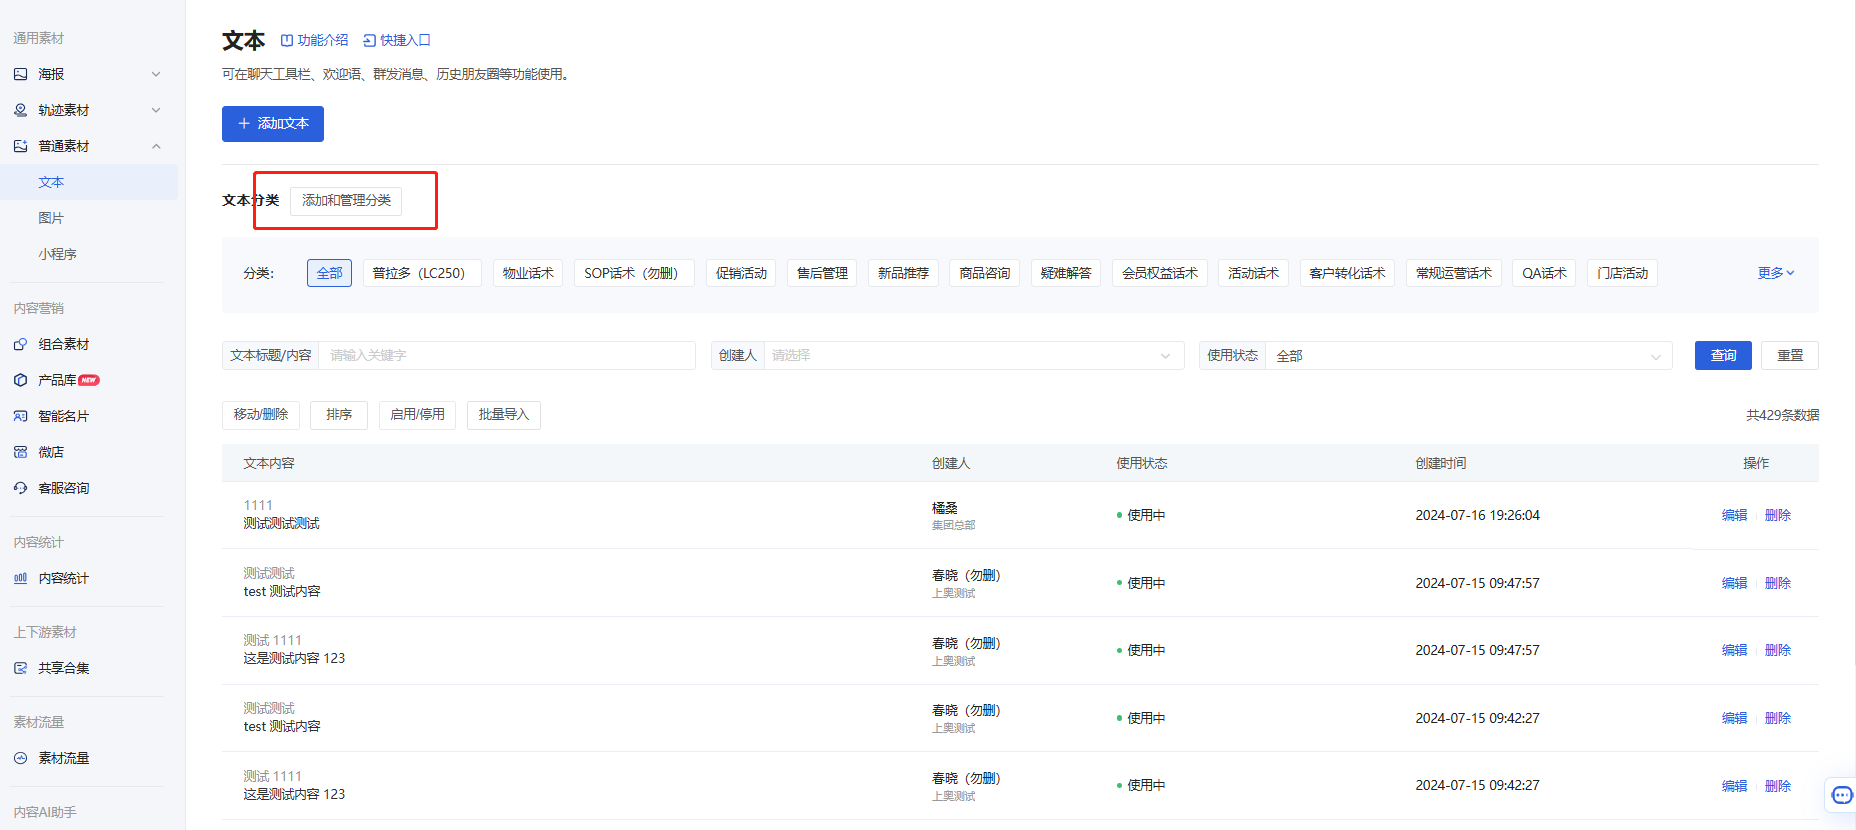Click 编辑 for the 19:26:04 row
The width and height of the screenshot is (1856, 830).
tap(1734, 515)
